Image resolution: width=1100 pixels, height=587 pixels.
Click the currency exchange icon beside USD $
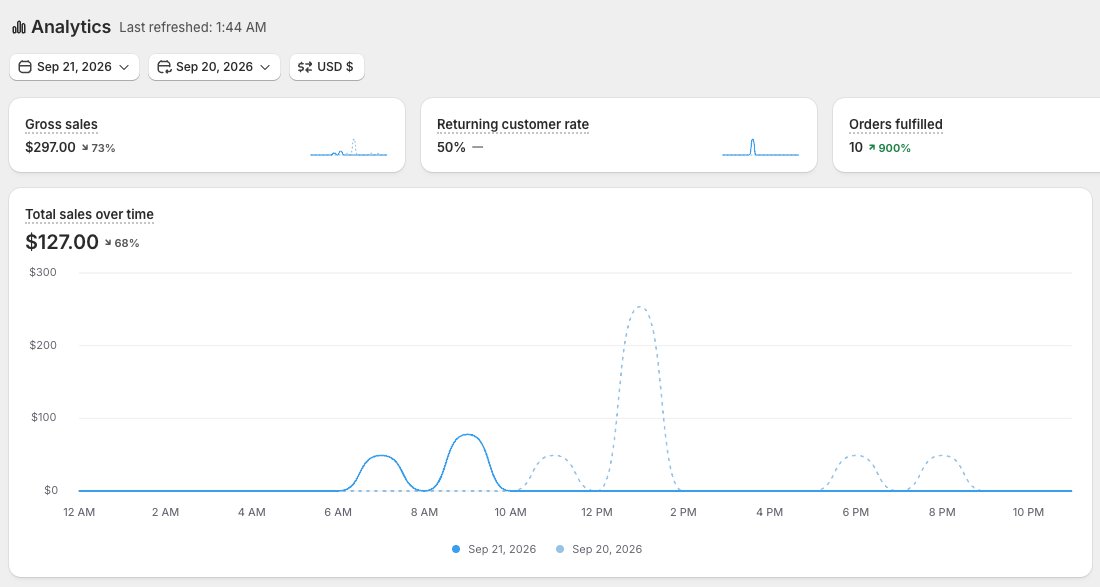click(x=304, y=67)
